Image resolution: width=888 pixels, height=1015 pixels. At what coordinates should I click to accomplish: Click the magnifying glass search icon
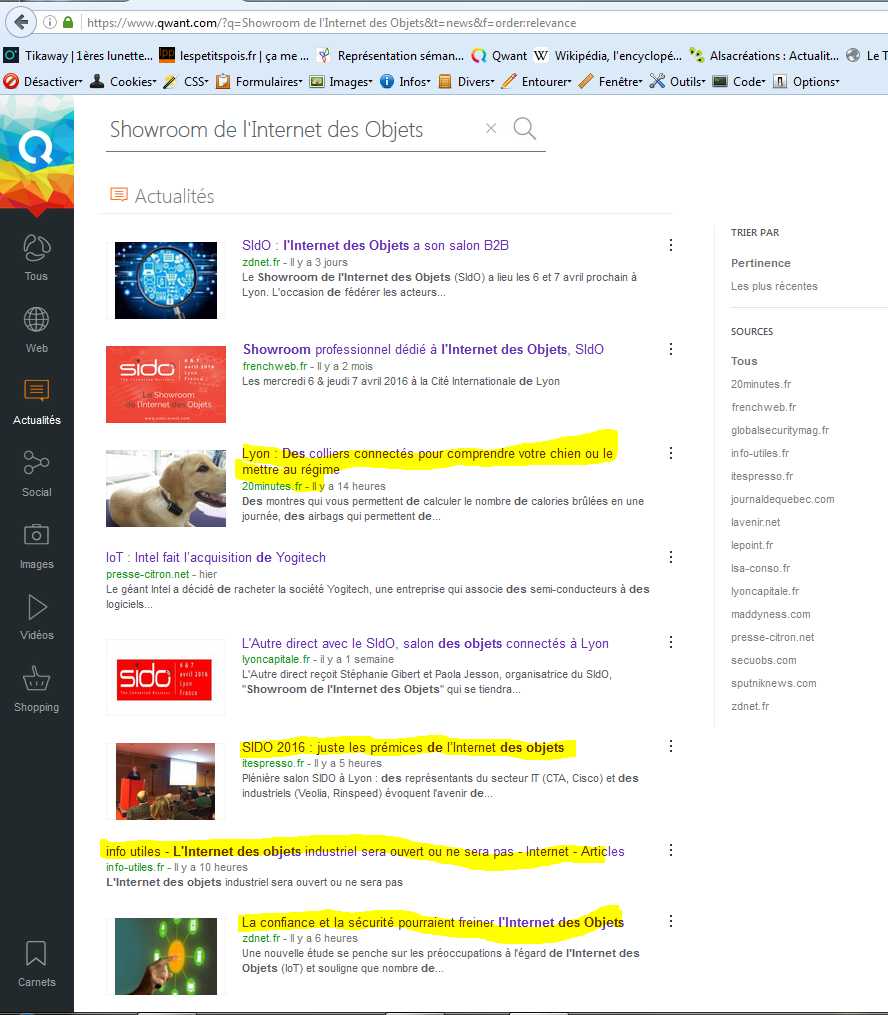click(524, 128)
